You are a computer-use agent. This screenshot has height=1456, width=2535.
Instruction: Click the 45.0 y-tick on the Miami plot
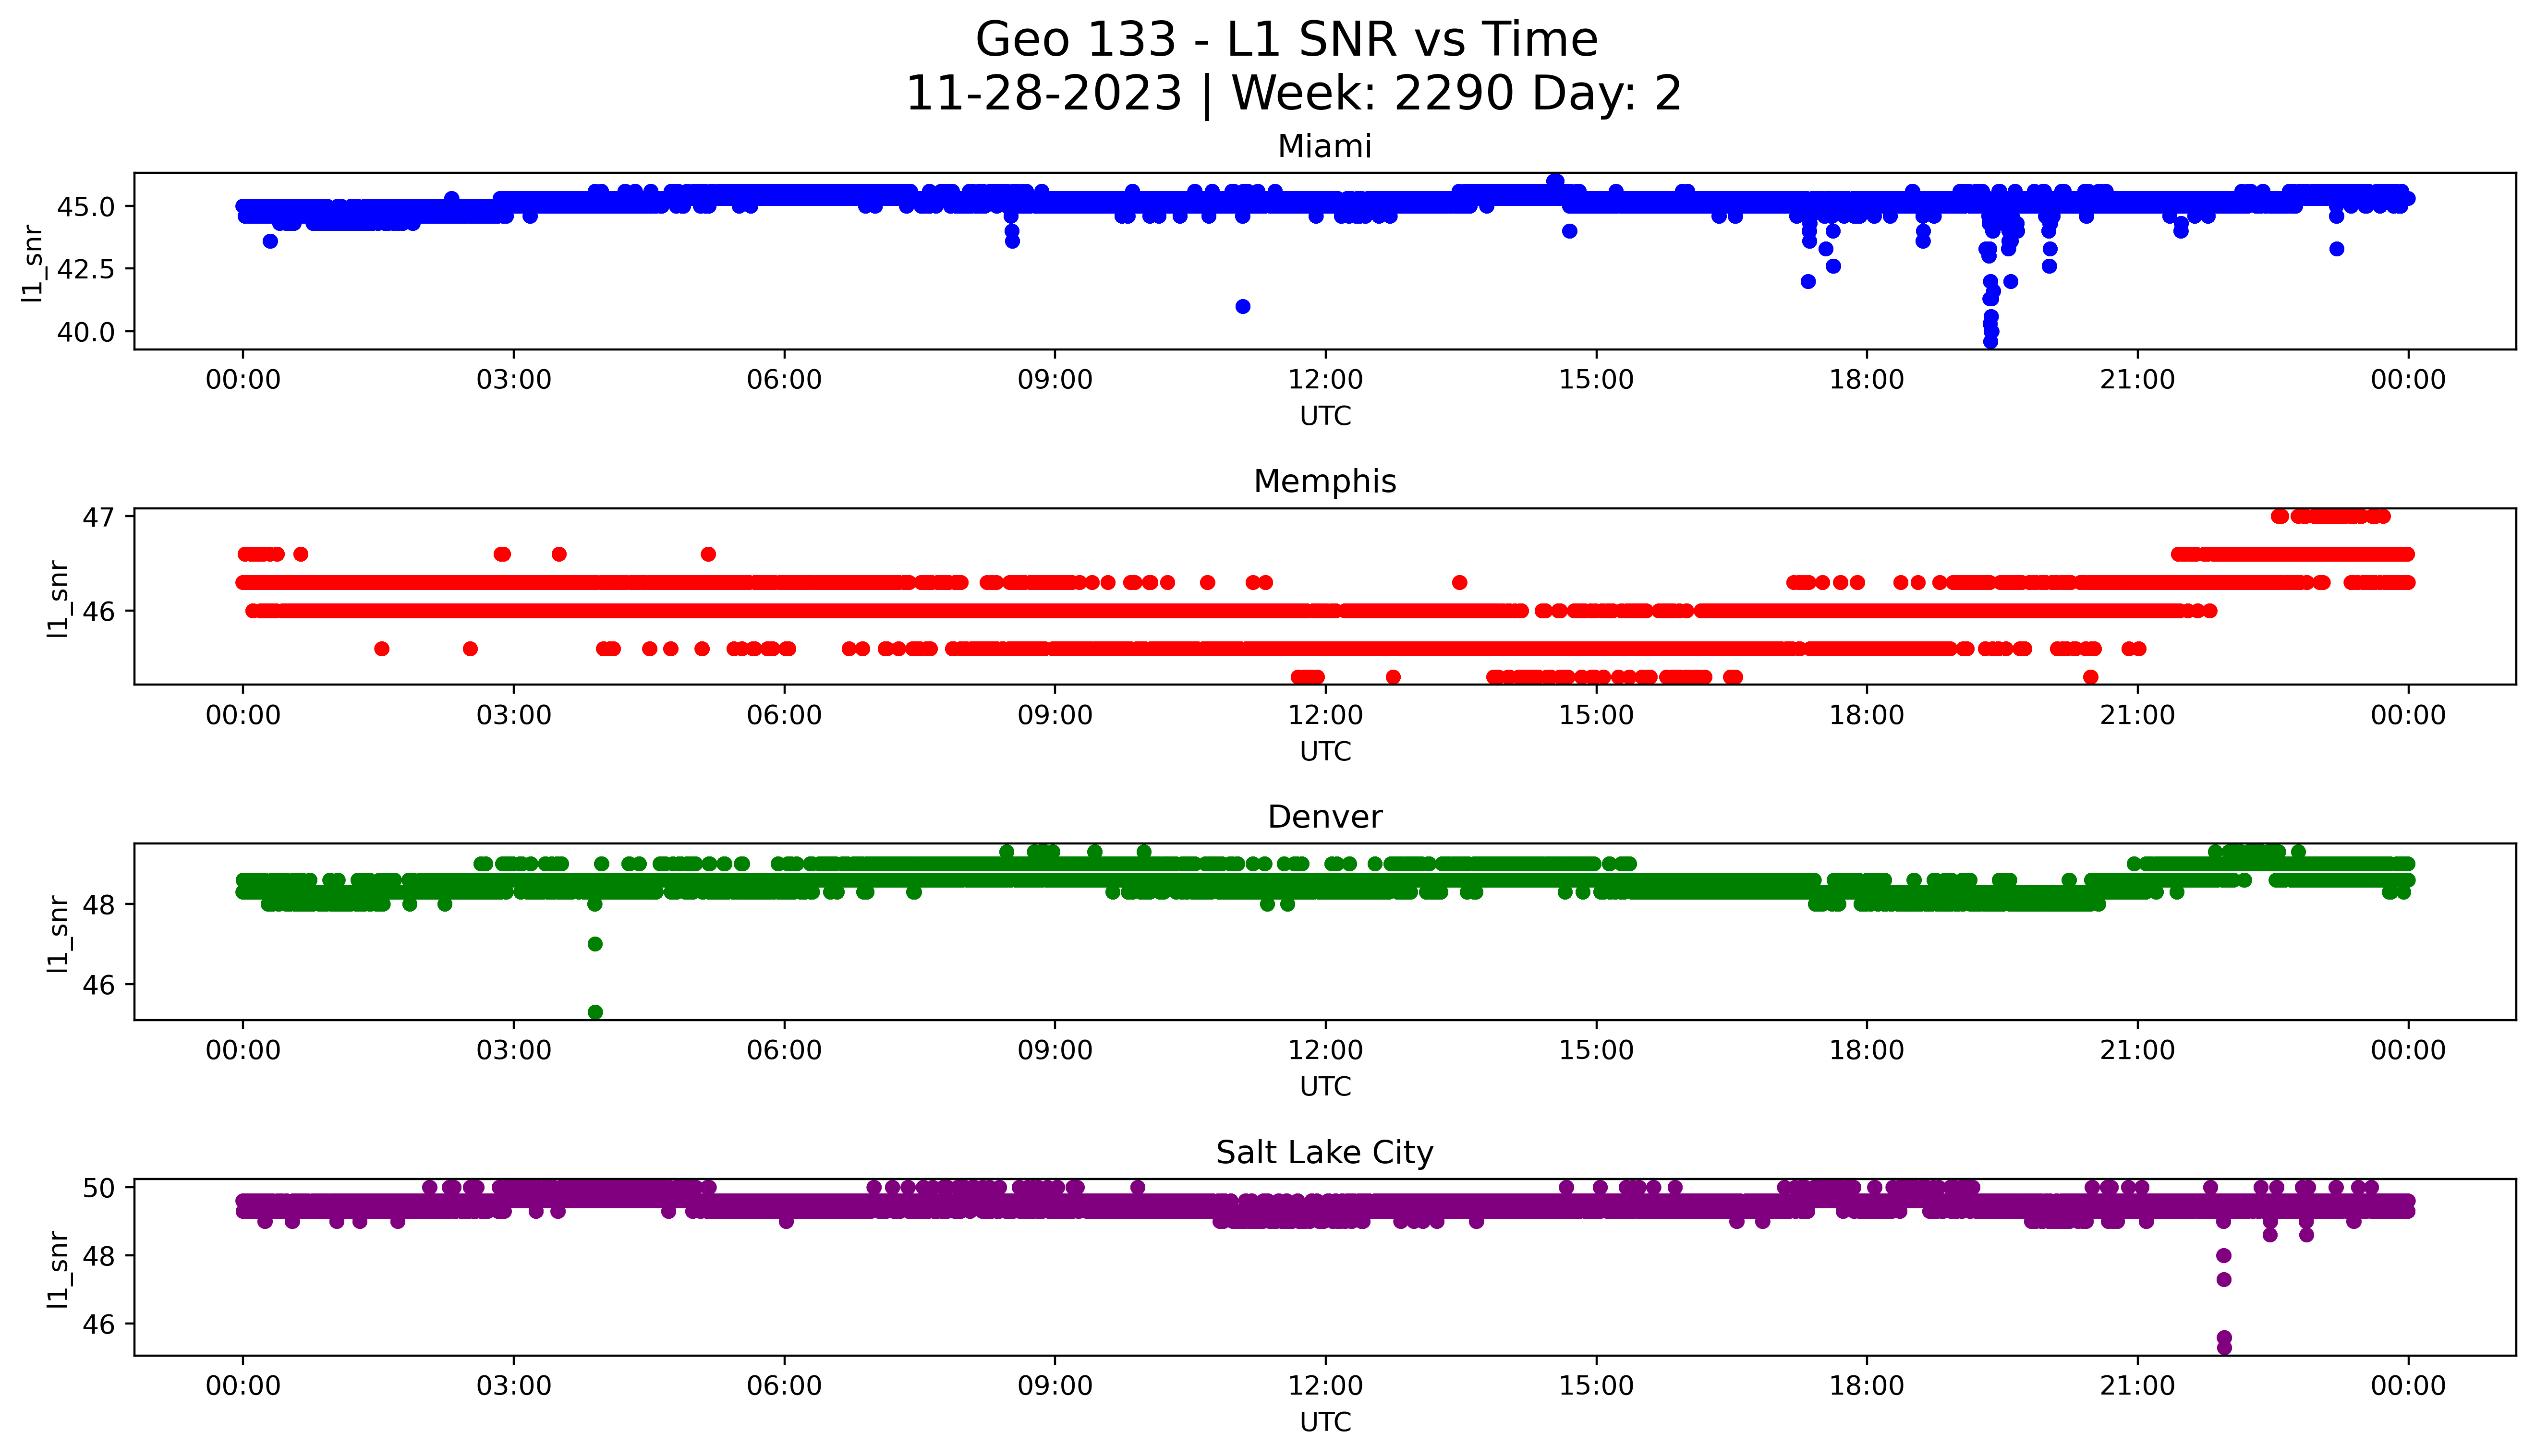point(87,207)
